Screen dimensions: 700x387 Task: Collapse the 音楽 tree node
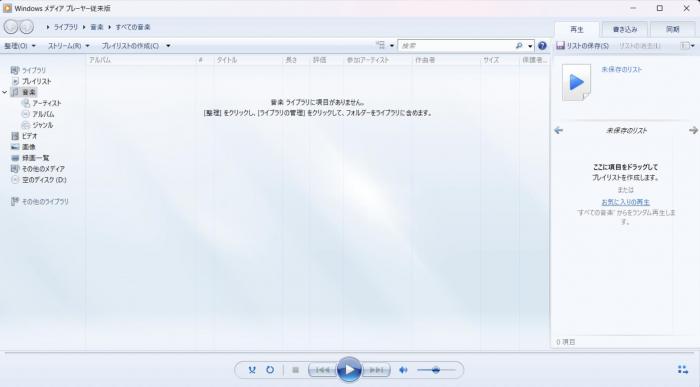pyautogui.click(x=5, y=92)
